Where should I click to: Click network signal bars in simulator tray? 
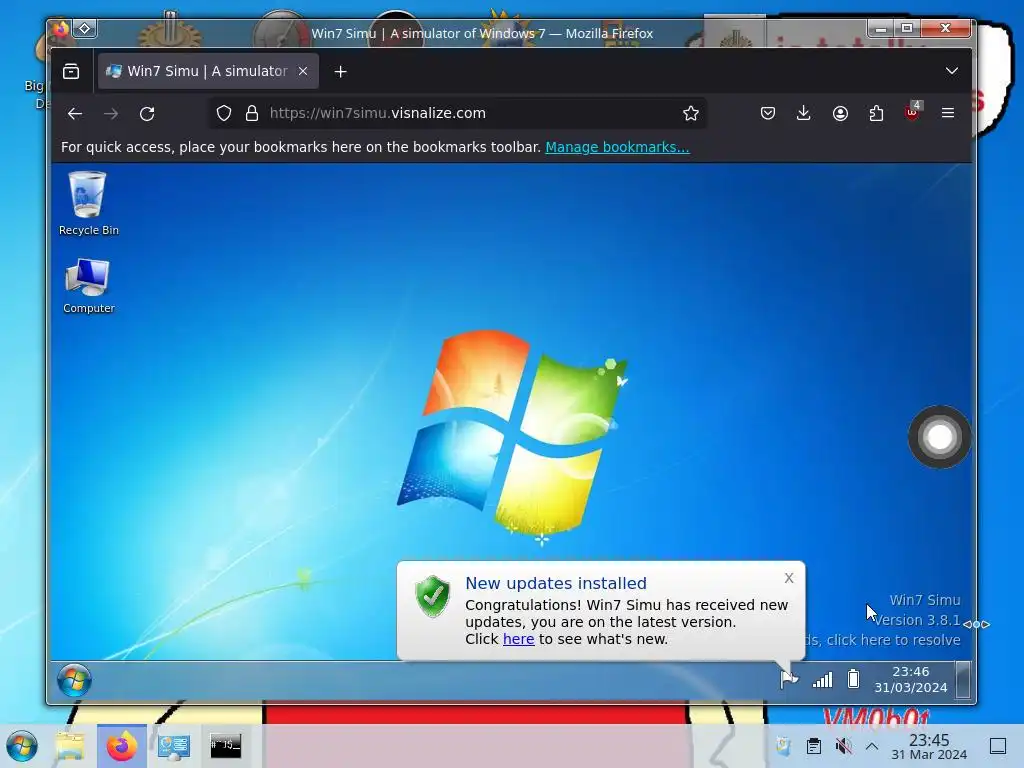pyautogui.click(x=822, y=680)
